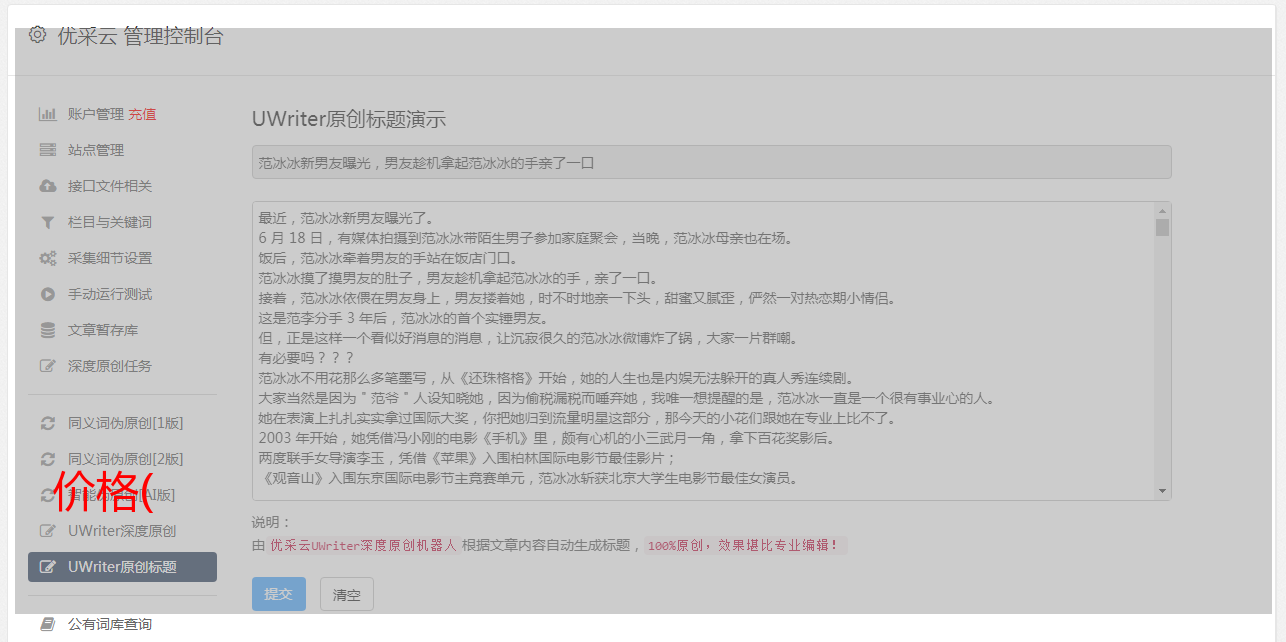Click the edit icon for UWriter深度原创
Viewport: 1286px width, 642px height.
tap(47, 531)
